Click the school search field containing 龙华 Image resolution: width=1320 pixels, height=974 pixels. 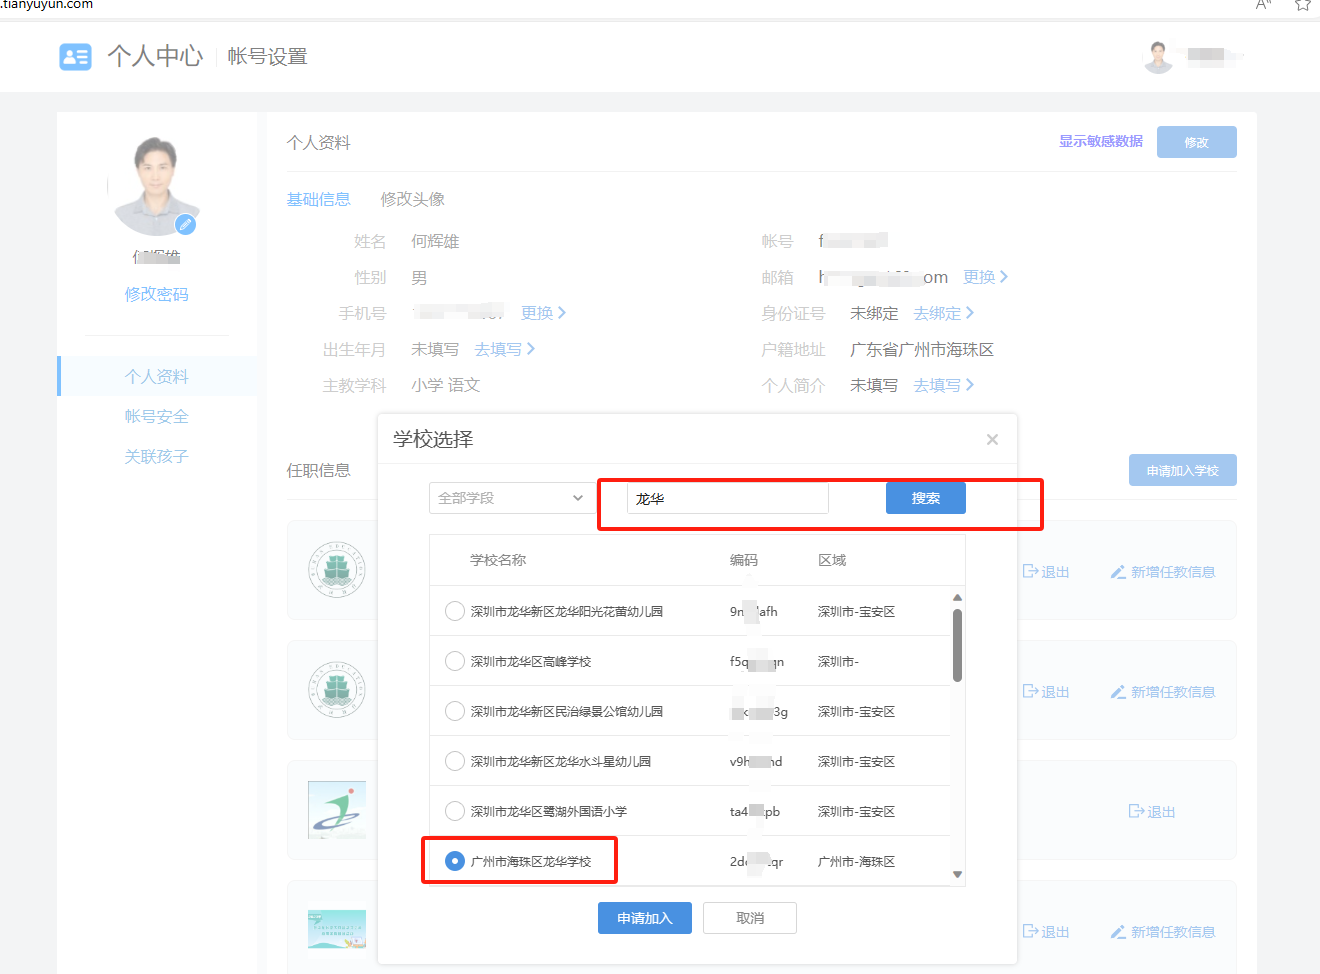tap(728, 498)
